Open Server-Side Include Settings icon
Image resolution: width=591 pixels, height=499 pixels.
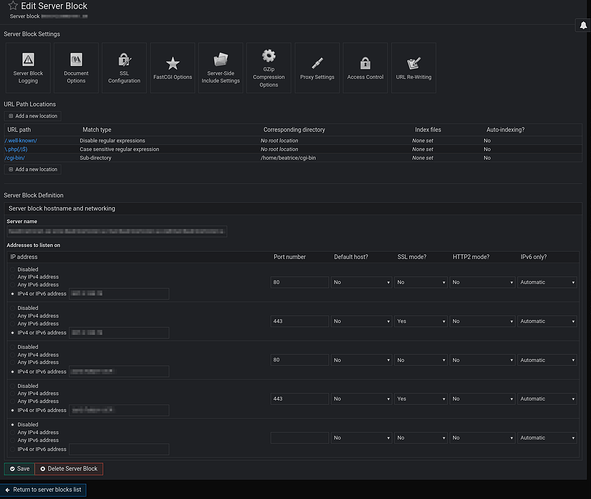pyautogui.click(x=220, y=68)
